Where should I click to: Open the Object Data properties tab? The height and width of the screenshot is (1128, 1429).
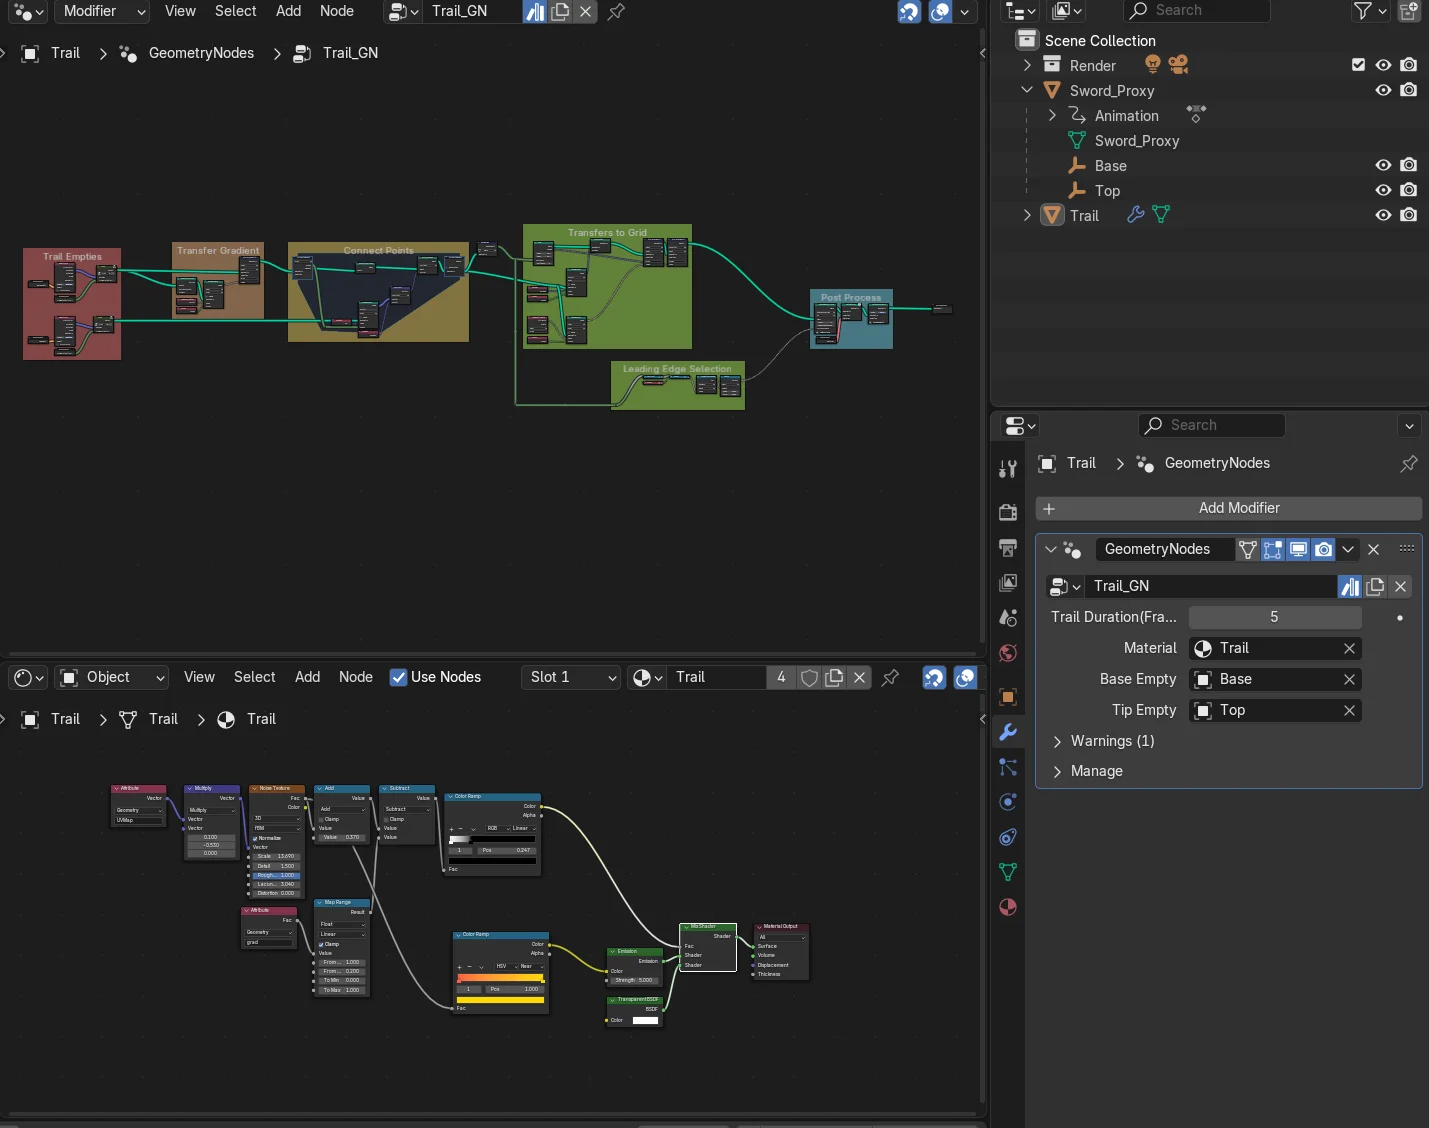tap(1008, 872)
